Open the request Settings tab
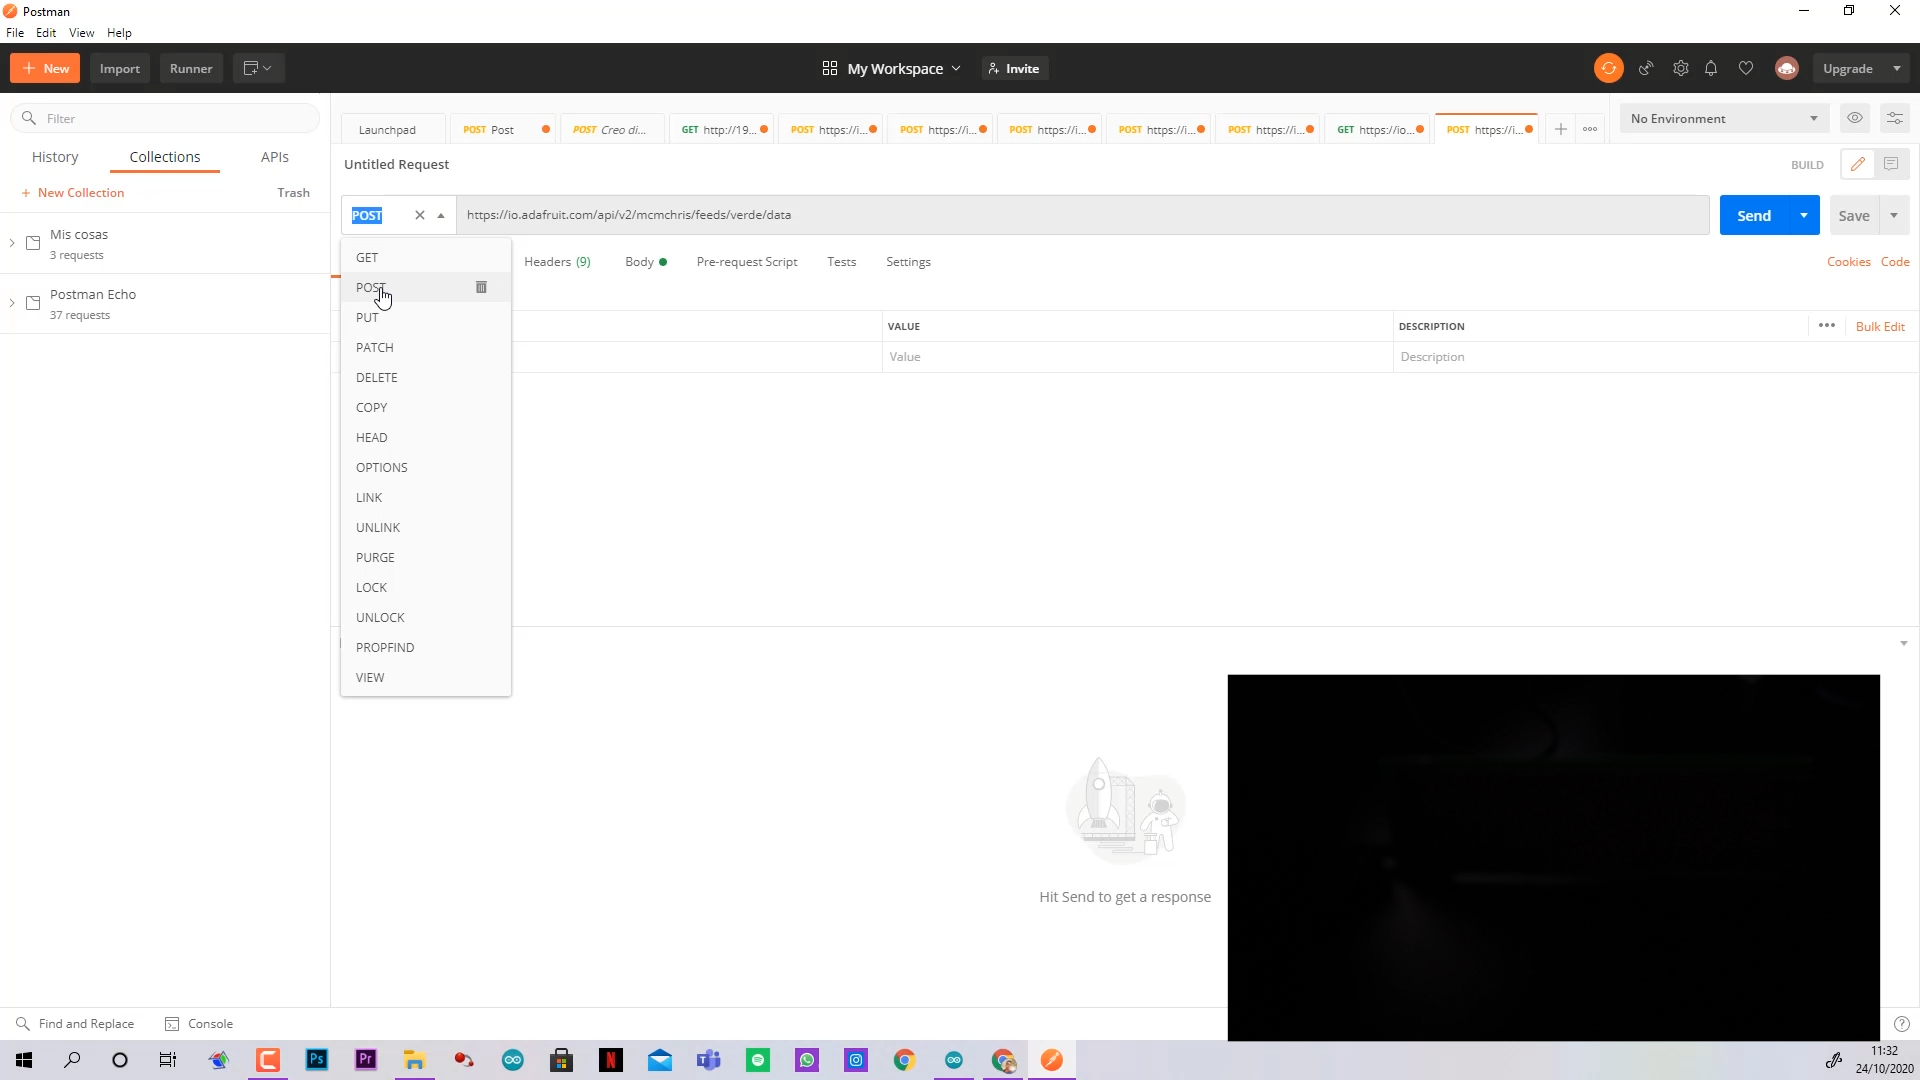1920x1080 pixels. tap(908, 262)
